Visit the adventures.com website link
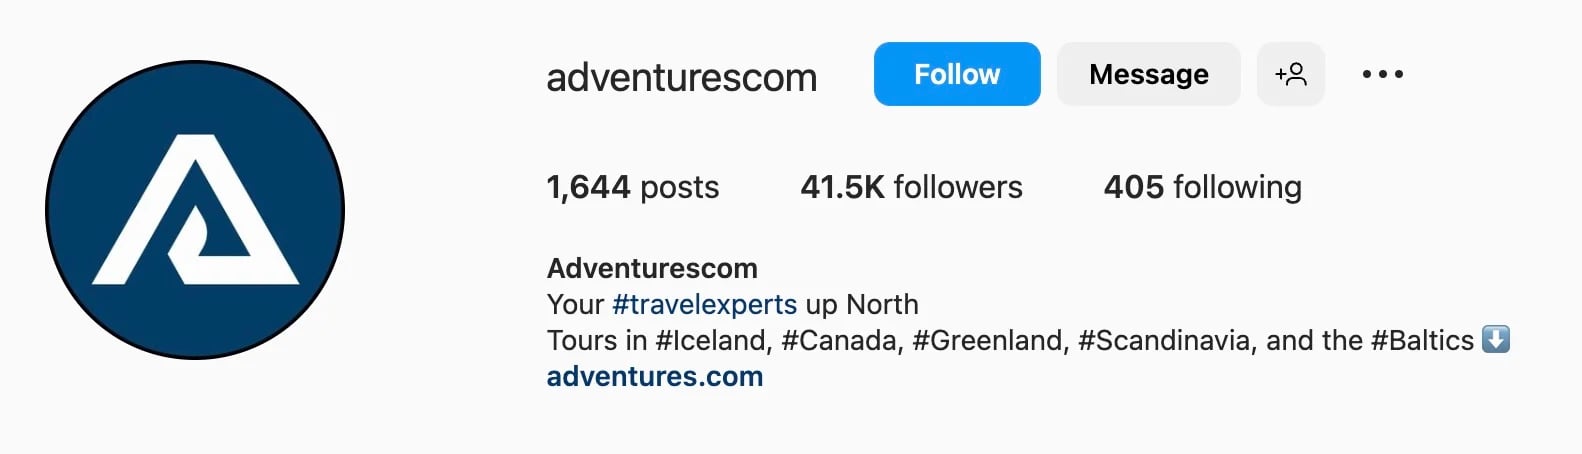1582x454 pixels. pos(654,377)
